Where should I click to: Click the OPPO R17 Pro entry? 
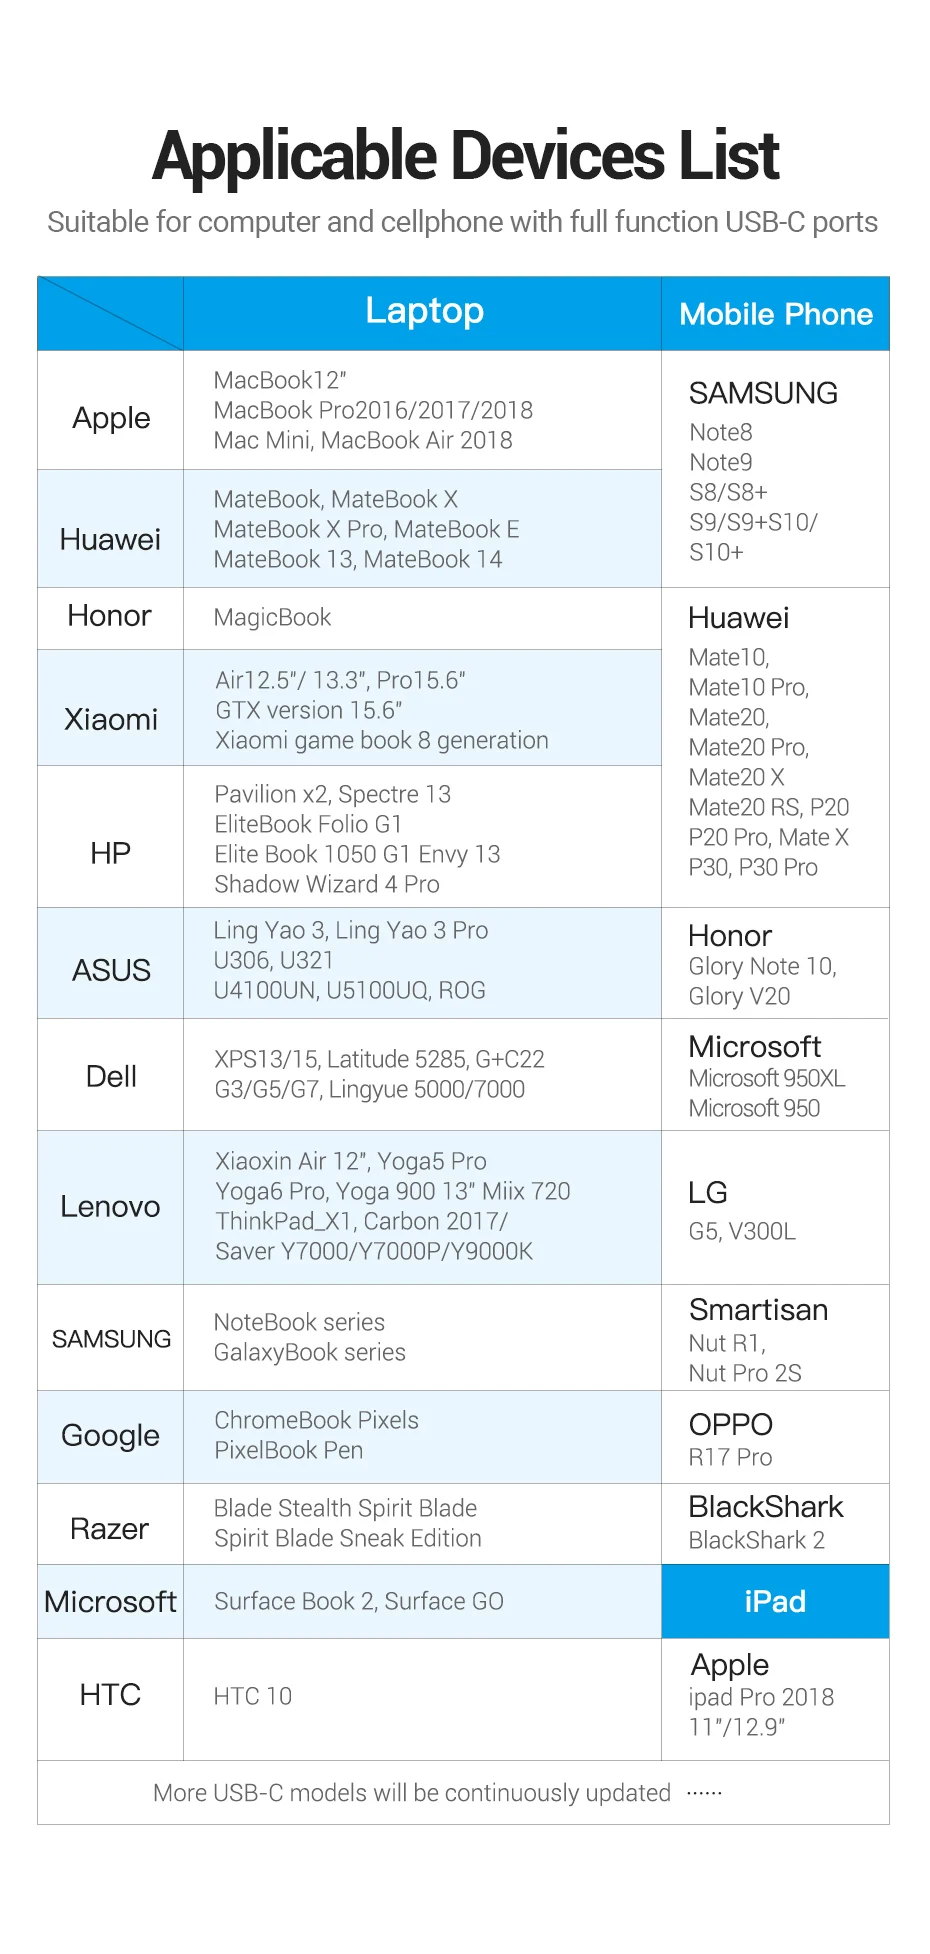point(731,1439)
